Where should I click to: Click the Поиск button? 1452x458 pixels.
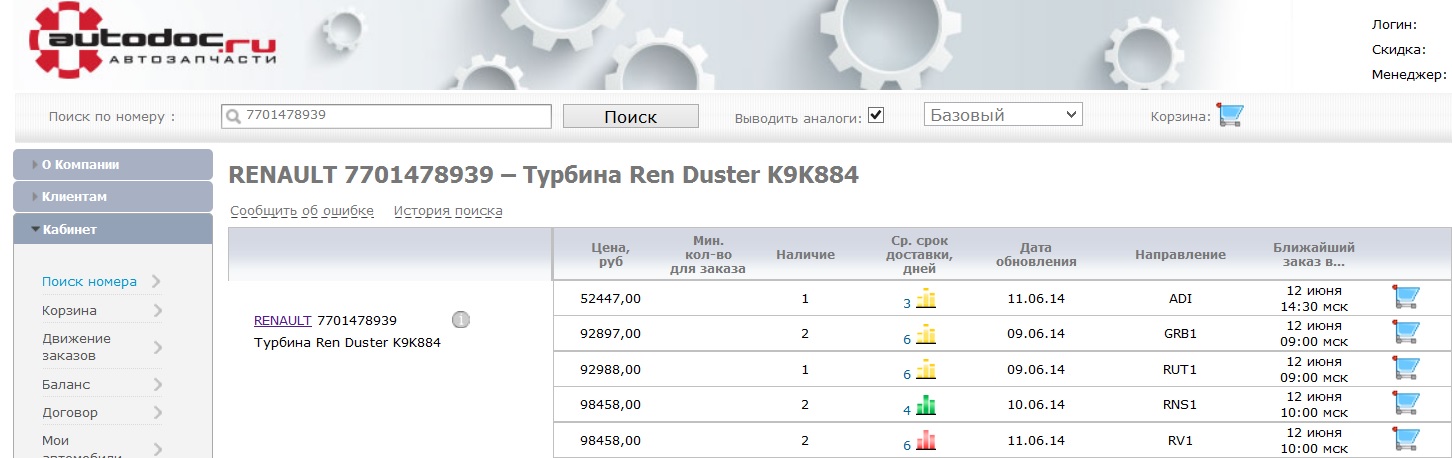(631, 116)
